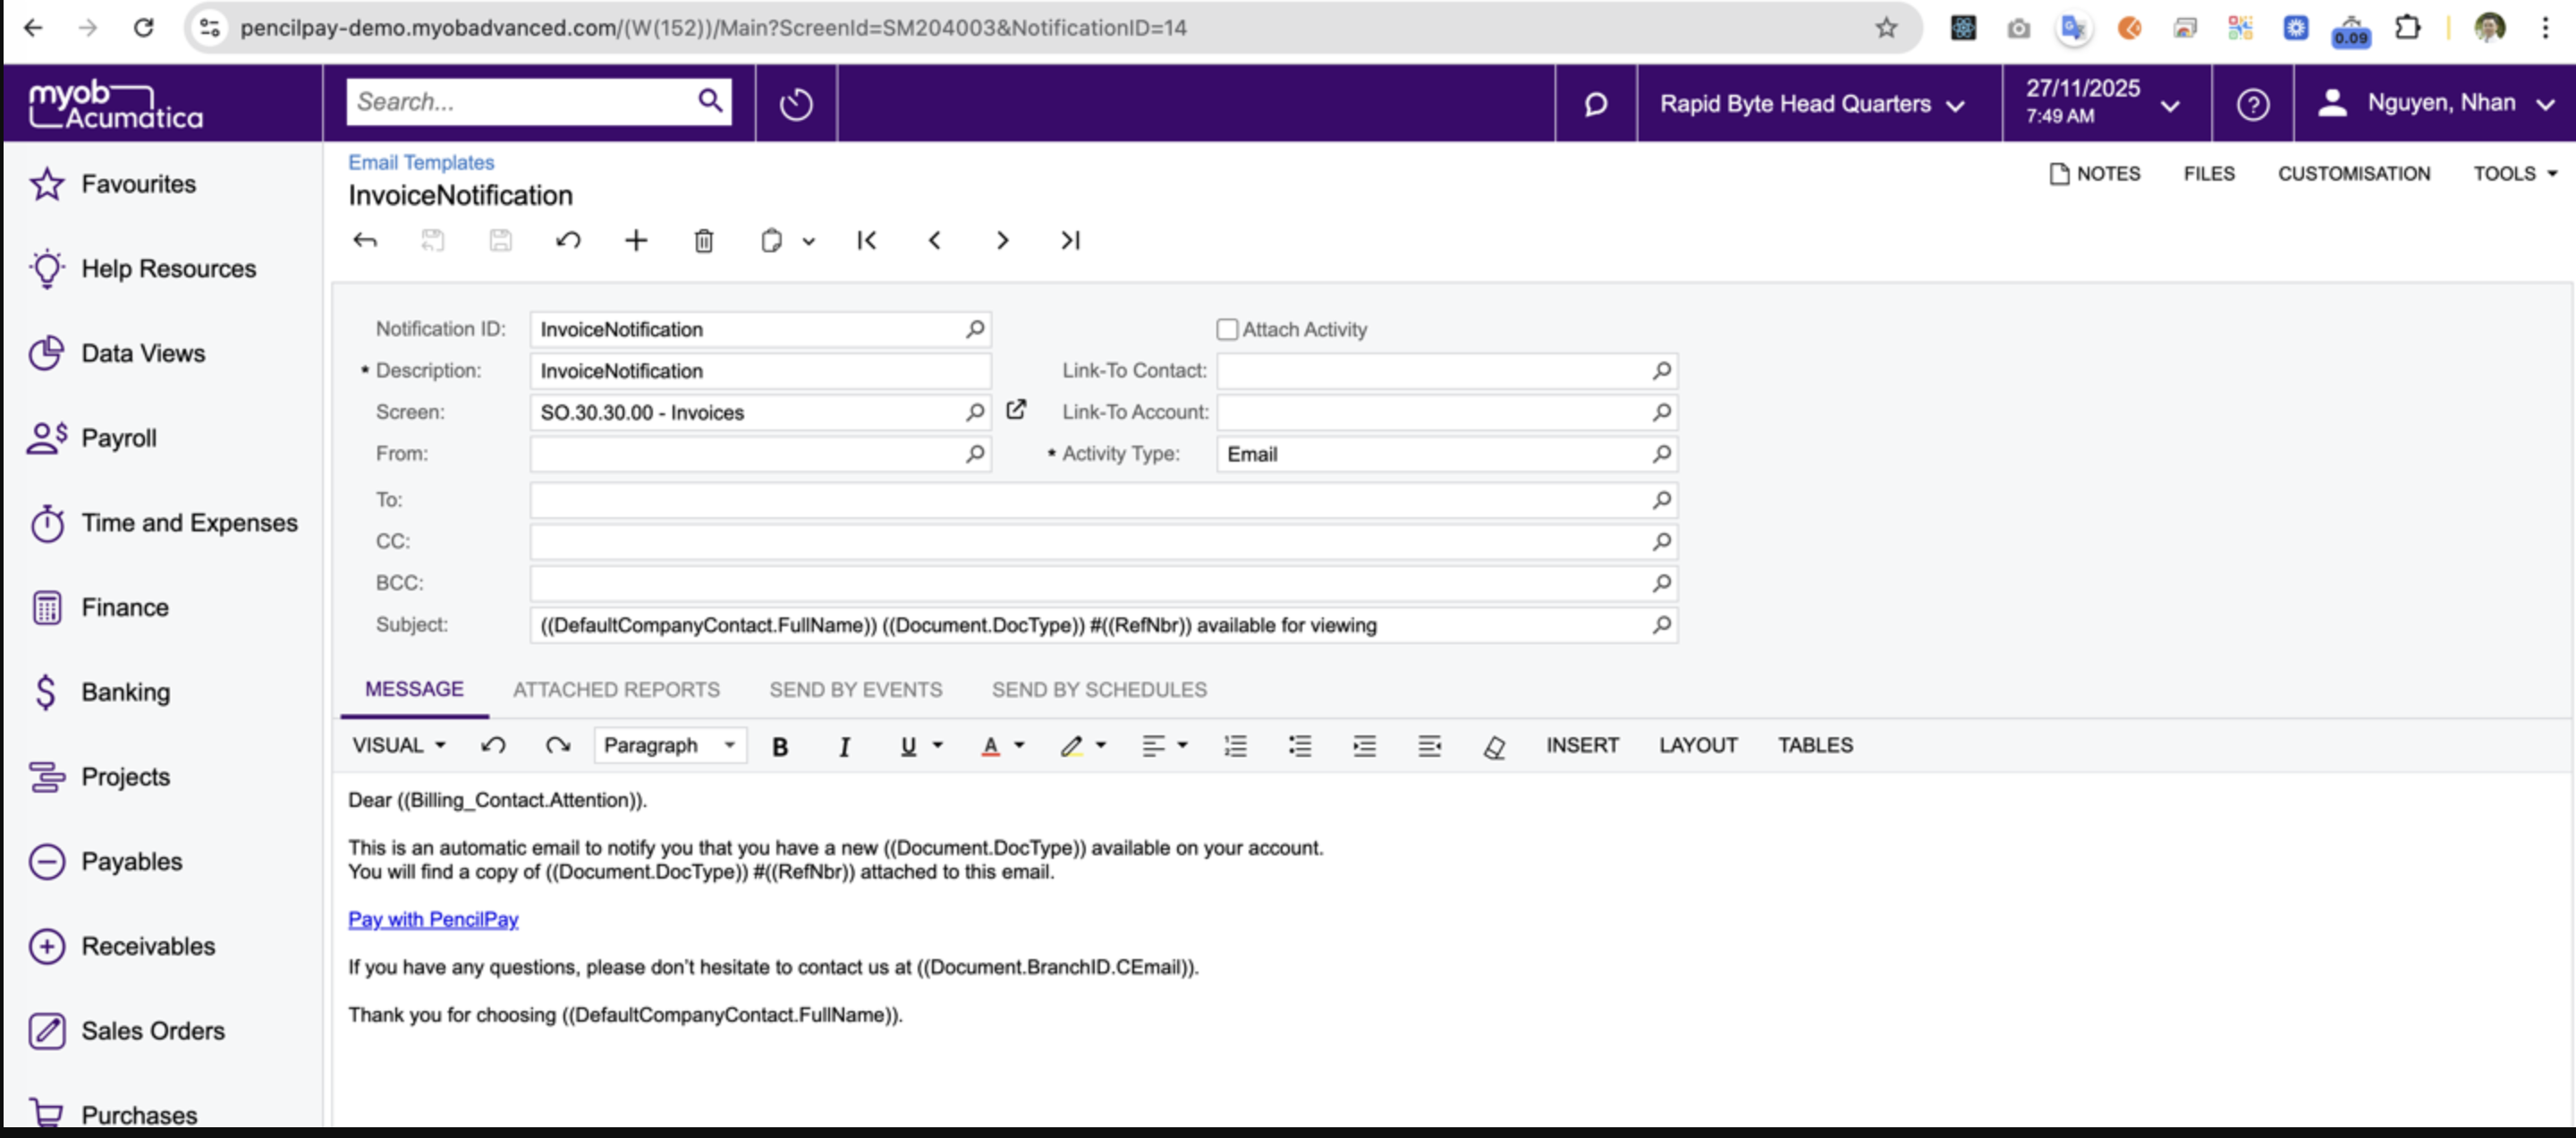The image size is (2576, 1138).
Task: Switch to the ATTACHED REPORTS tab
Action: pyautogui.click(x=616, y=690)
